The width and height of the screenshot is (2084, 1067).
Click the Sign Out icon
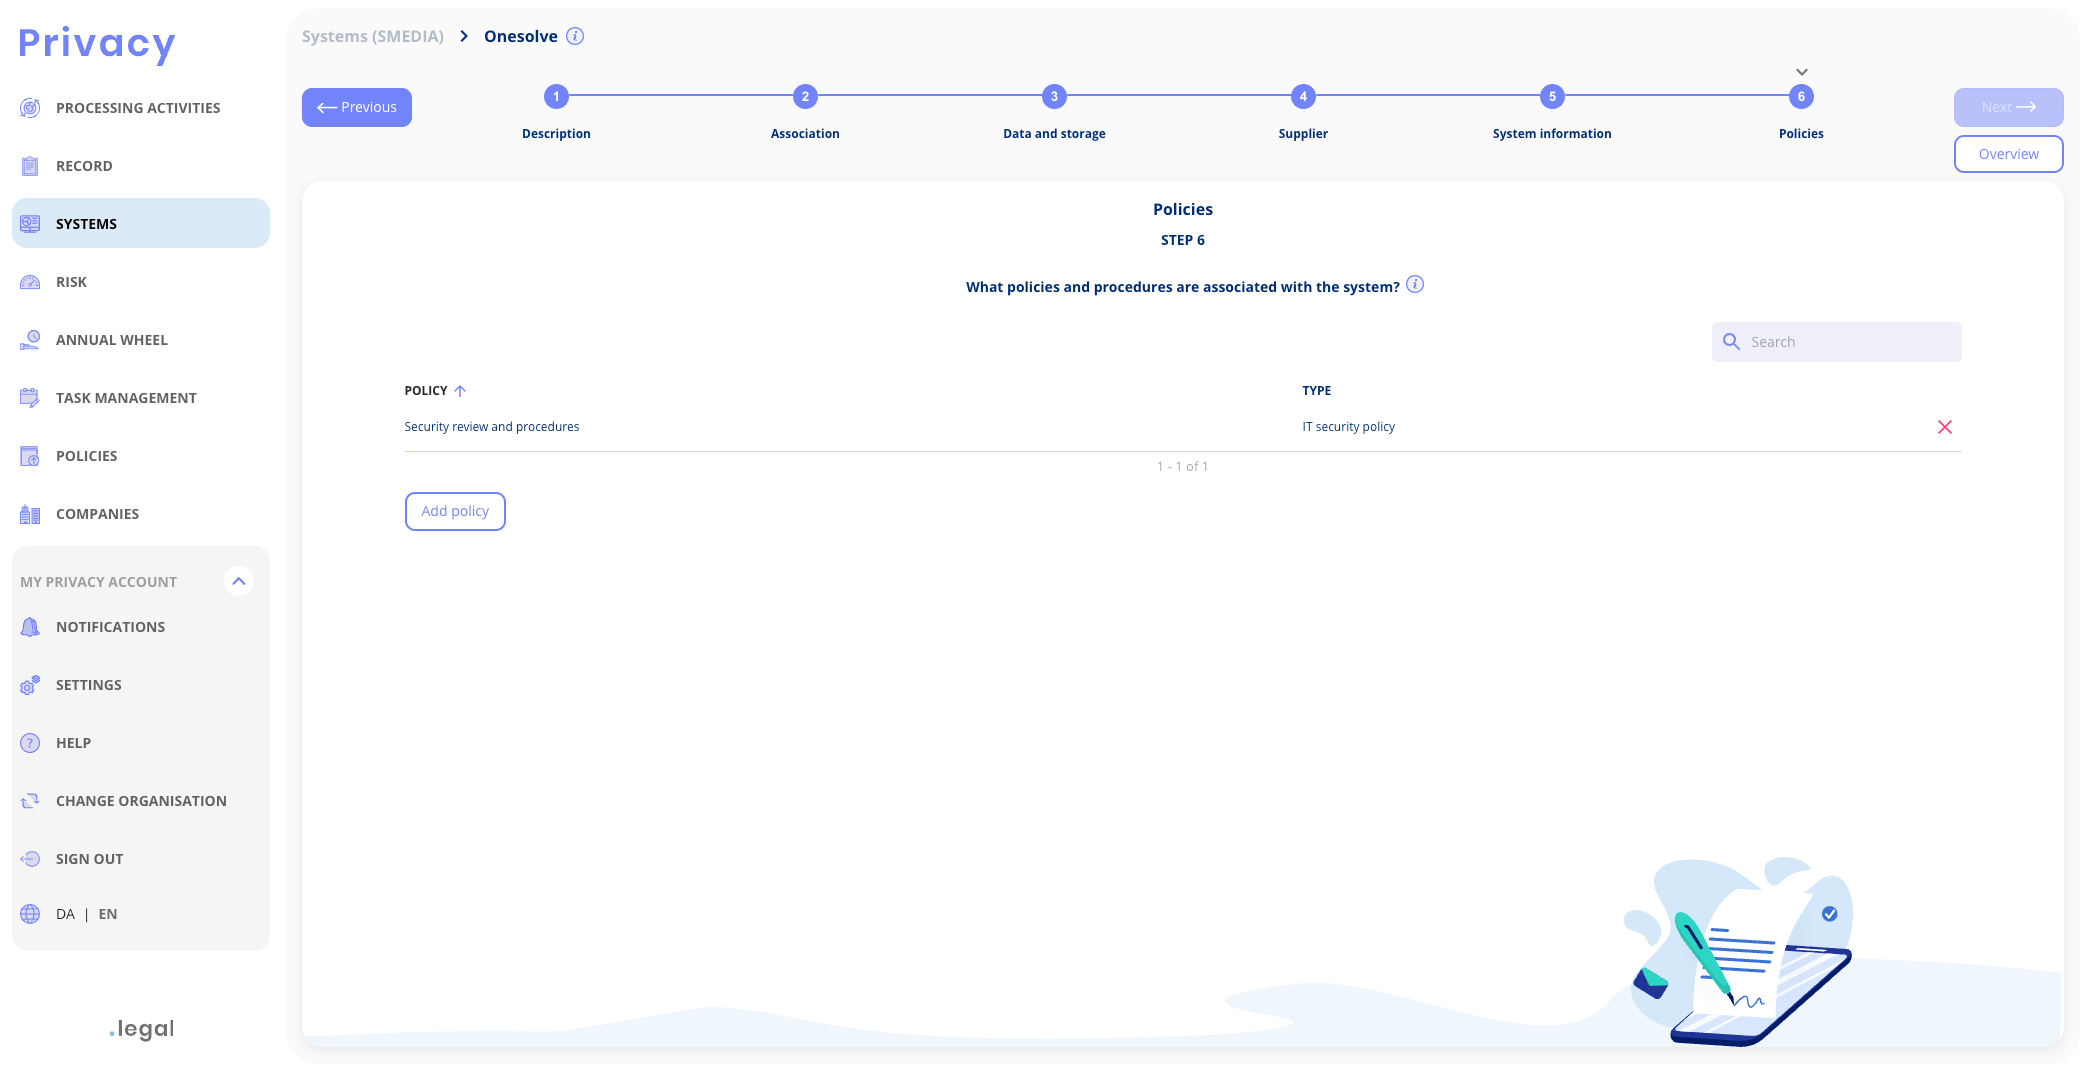coord(30,859)
